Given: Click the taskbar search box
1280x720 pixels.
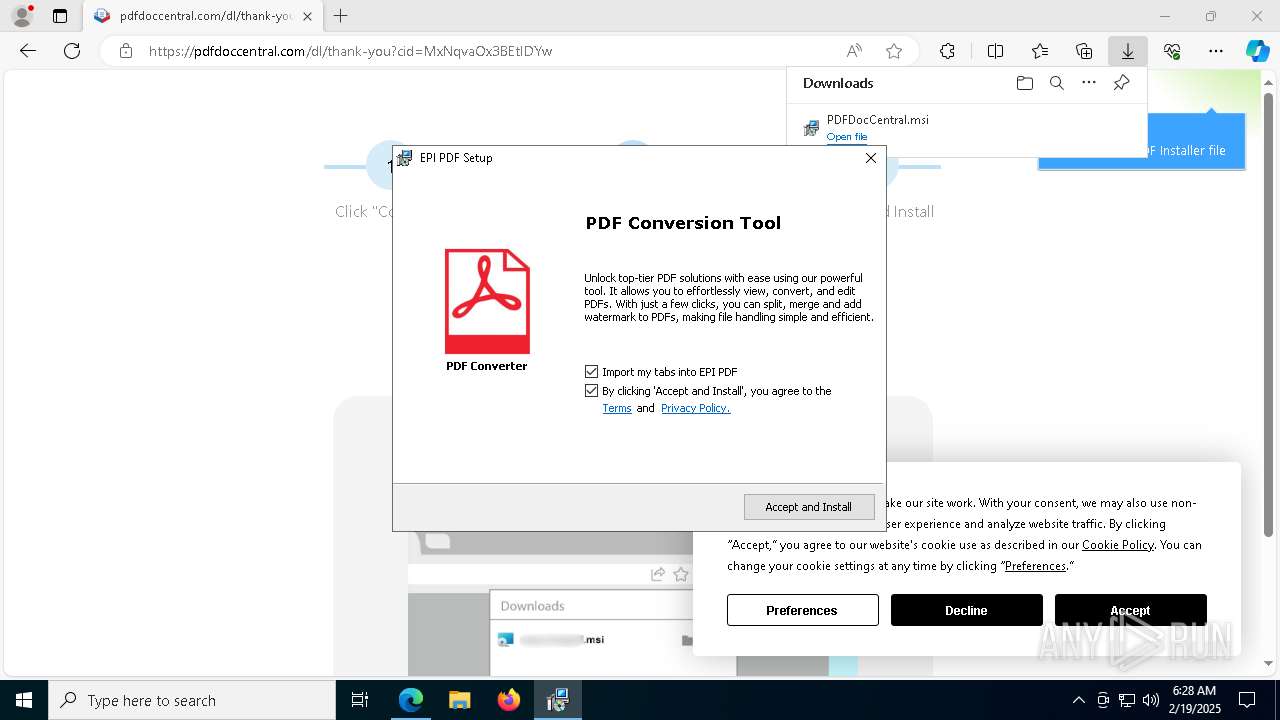Looking at the screenshot, I should point(192,700).
